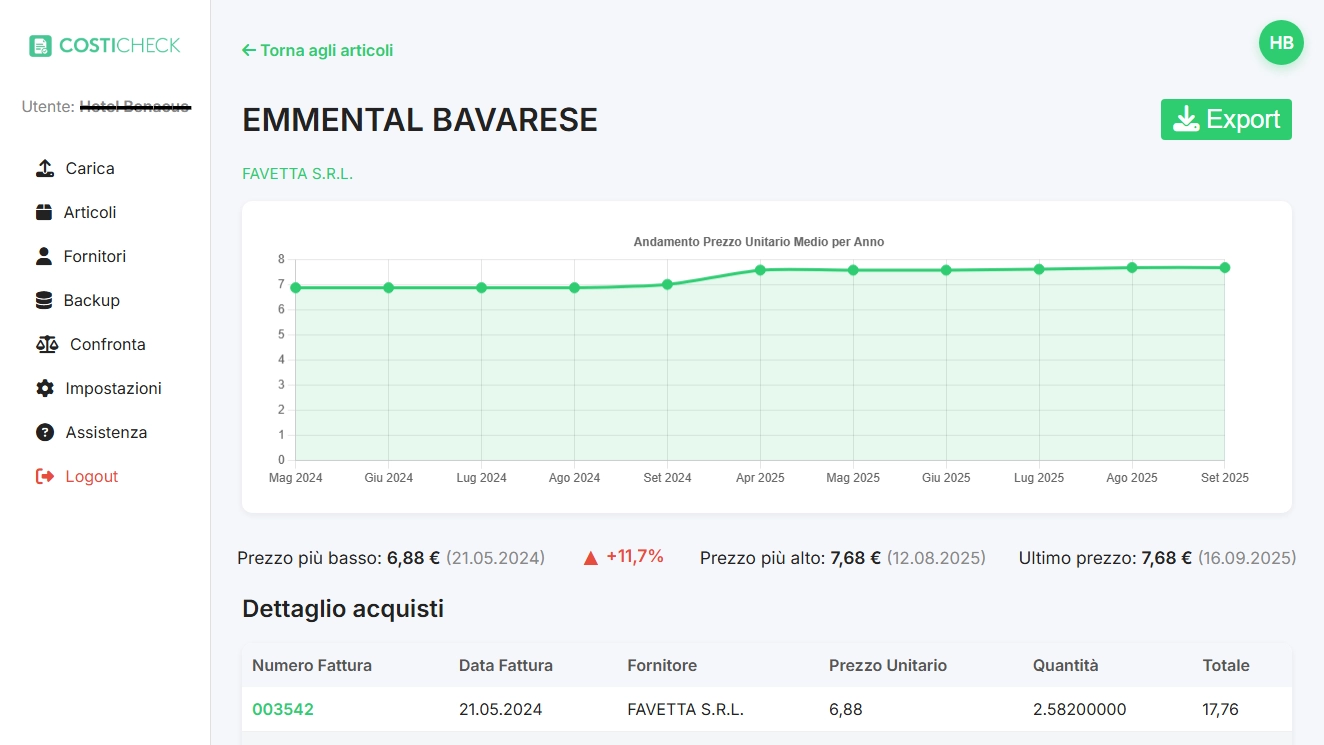Select the Mag 2024 chart data point
This screenshot has height=745, width=1324.
(296, 288)
